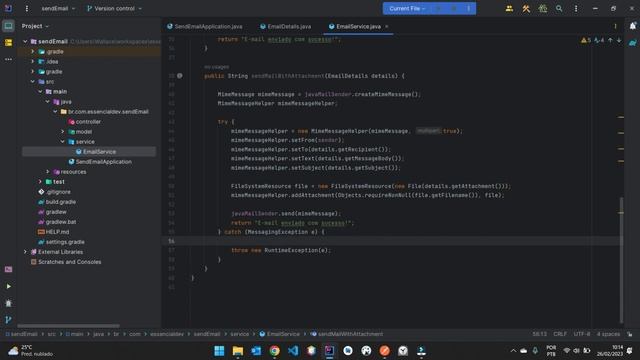Open the Project tool window icon
Image resolution: width=640 pixels, height=360 pixels.
[x=8, y=26]
